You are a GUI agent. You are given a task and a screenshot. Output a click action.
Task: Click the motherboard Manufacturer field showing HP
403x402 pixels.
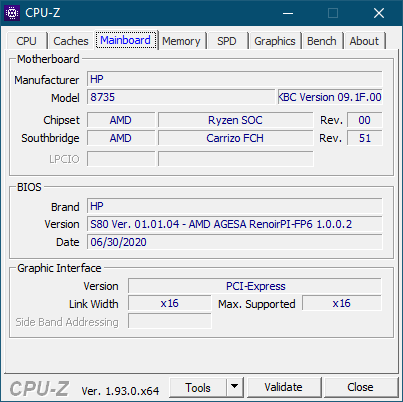coord(235,79)
